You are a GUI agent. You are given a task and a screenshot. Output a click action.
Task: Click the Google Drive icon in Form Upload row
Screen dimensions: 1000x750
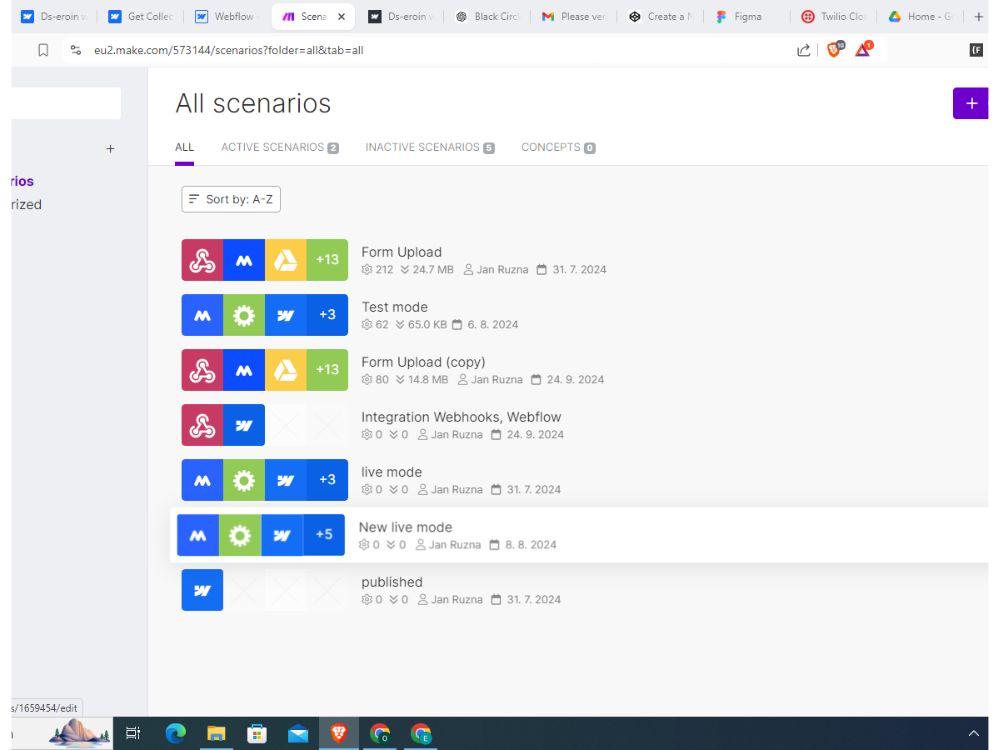coord(286,260)
